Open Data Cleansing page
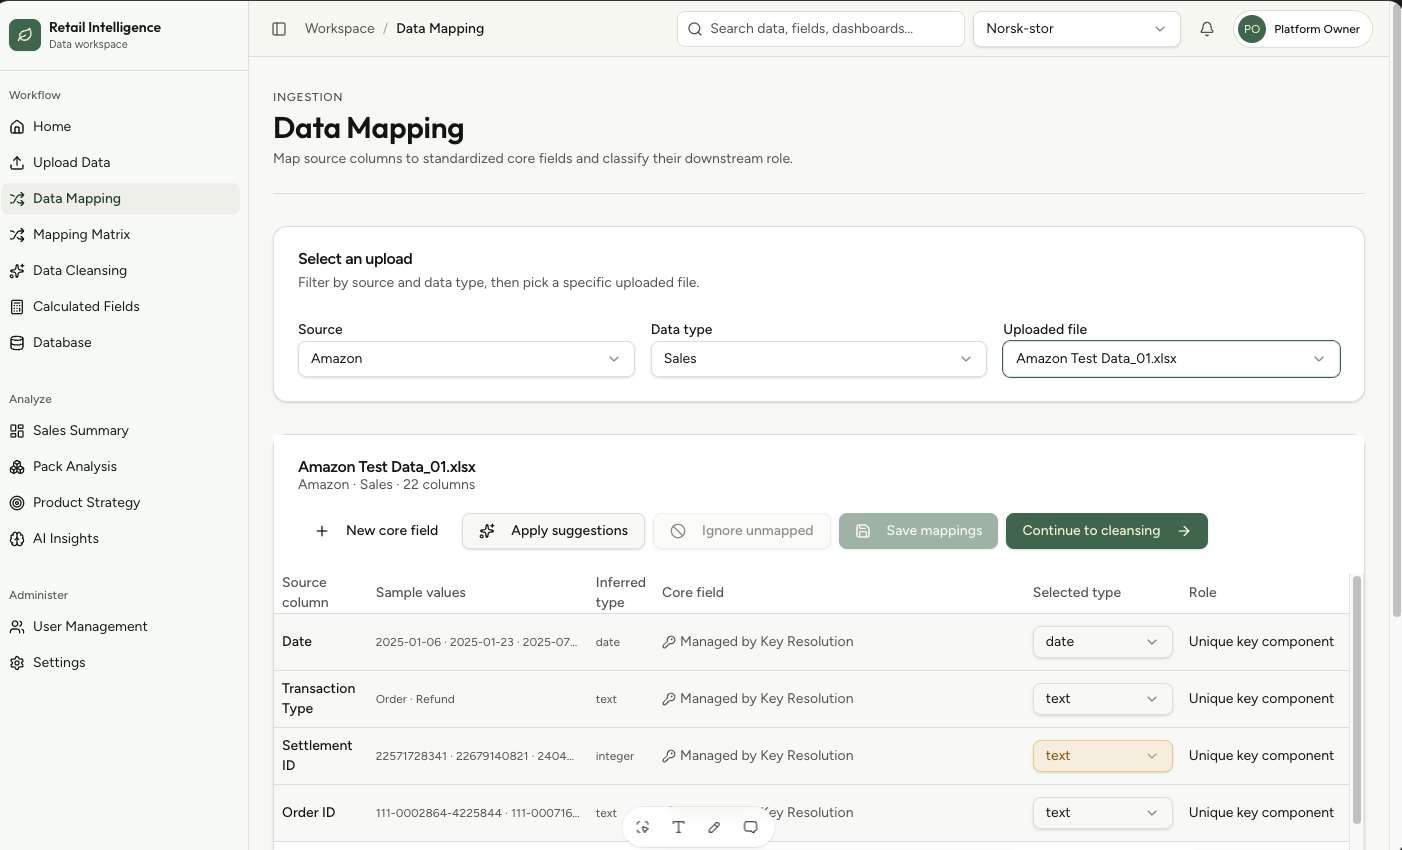 coord(121,271)
